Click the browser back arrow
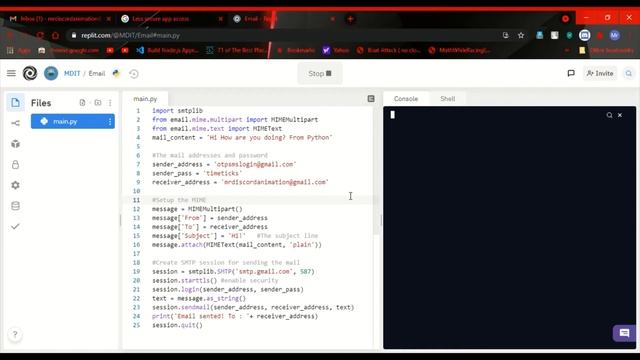 tap(10, 36)
